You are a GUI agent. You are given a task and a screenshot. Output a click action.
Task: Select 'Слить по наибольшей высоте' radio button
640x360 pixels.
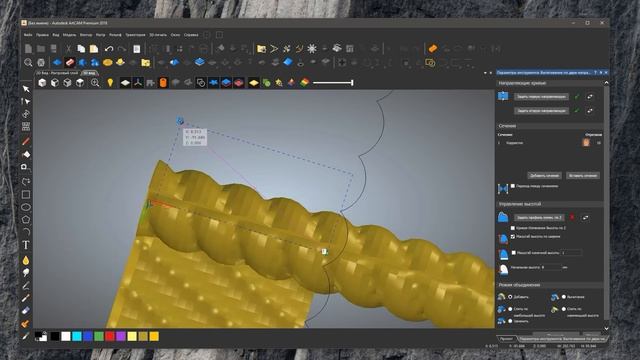[510, 309]
